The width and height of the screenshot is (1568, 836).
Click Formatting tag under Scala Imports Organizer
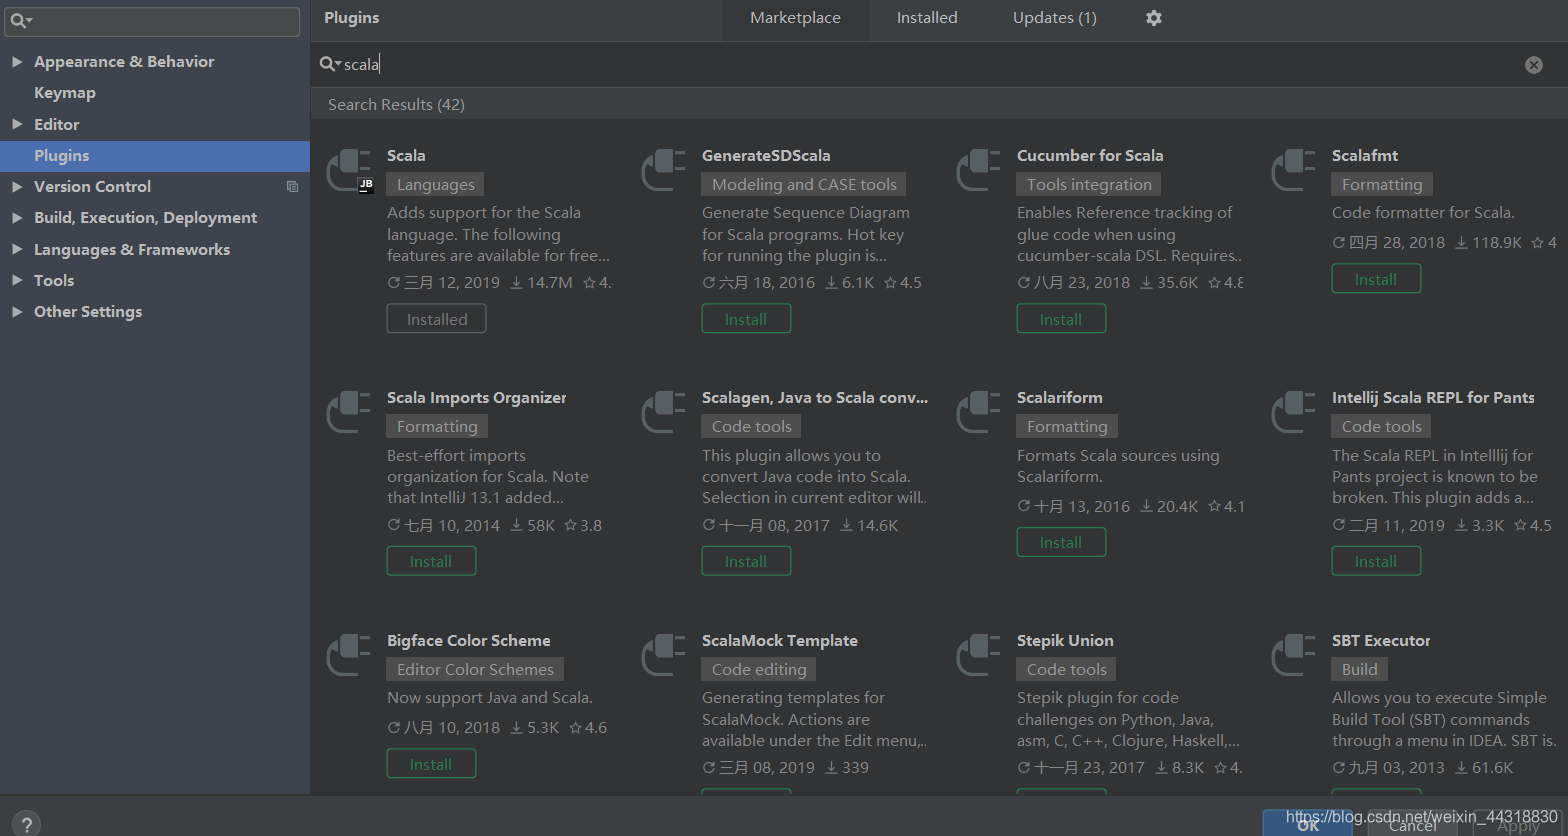coord(437,427)
